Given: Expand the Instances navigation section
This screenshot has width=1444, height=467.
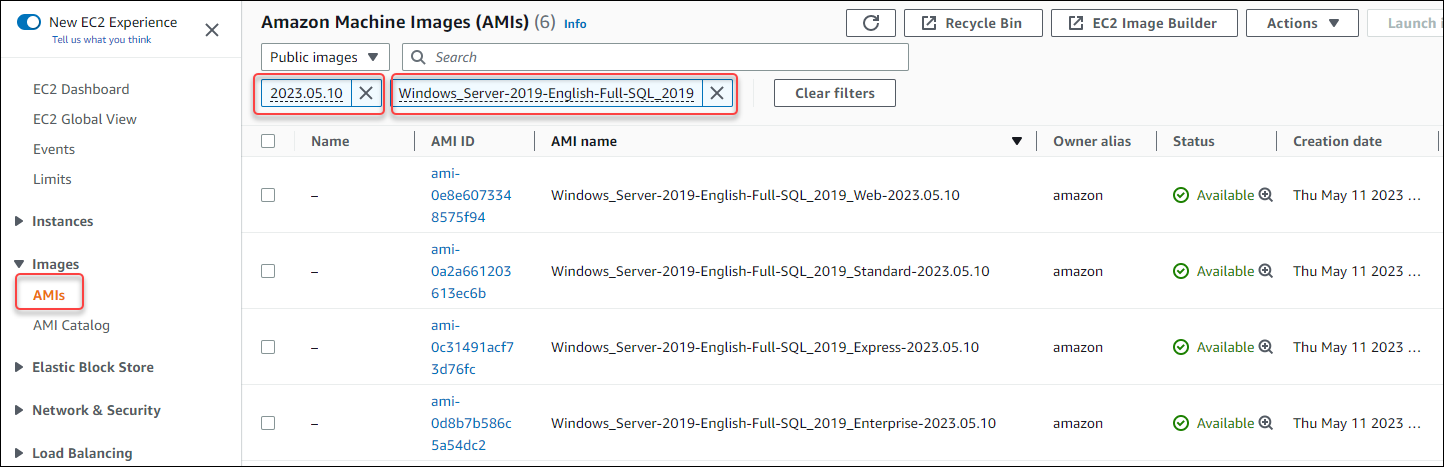Looking at the screenshot, I should [62, 221].
